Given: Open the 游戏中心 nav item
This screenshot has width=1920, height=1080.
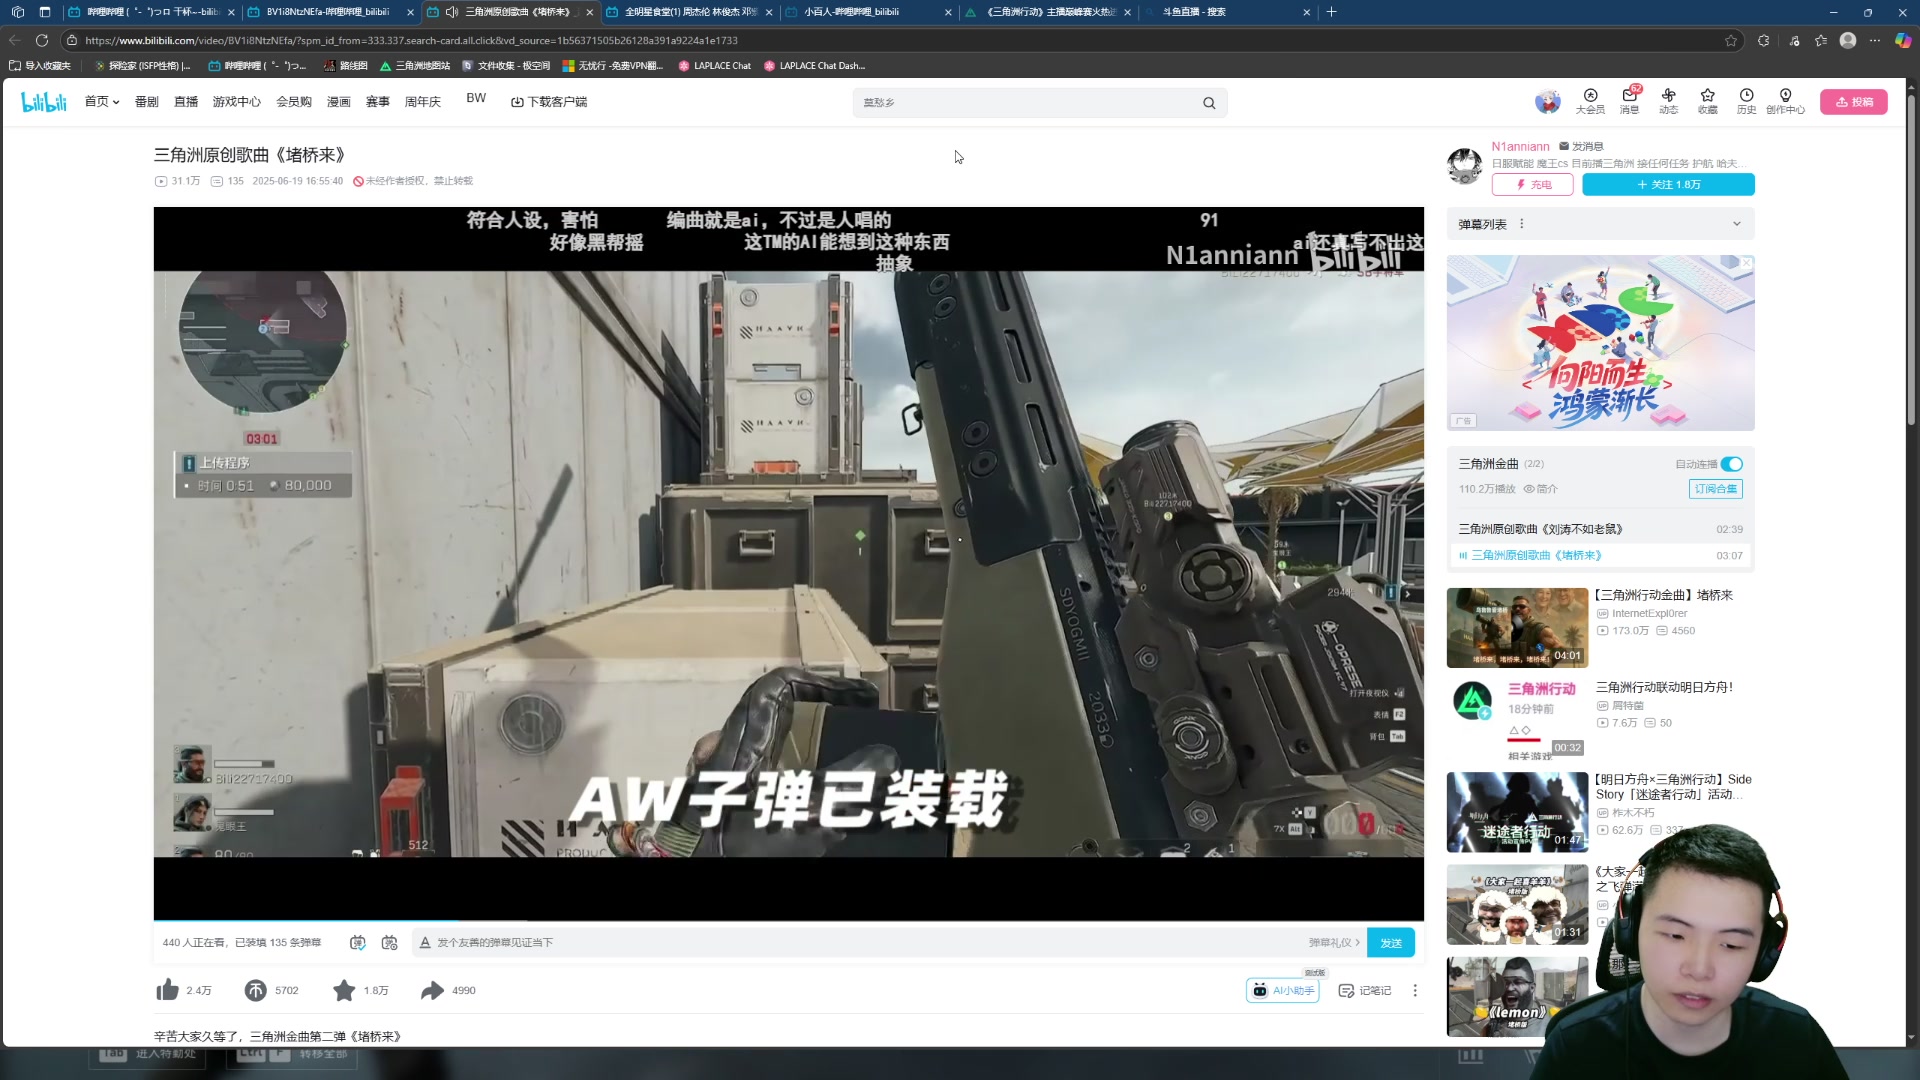Looking at the screenshot, I should pyautogui.click(x=236, y=102).
